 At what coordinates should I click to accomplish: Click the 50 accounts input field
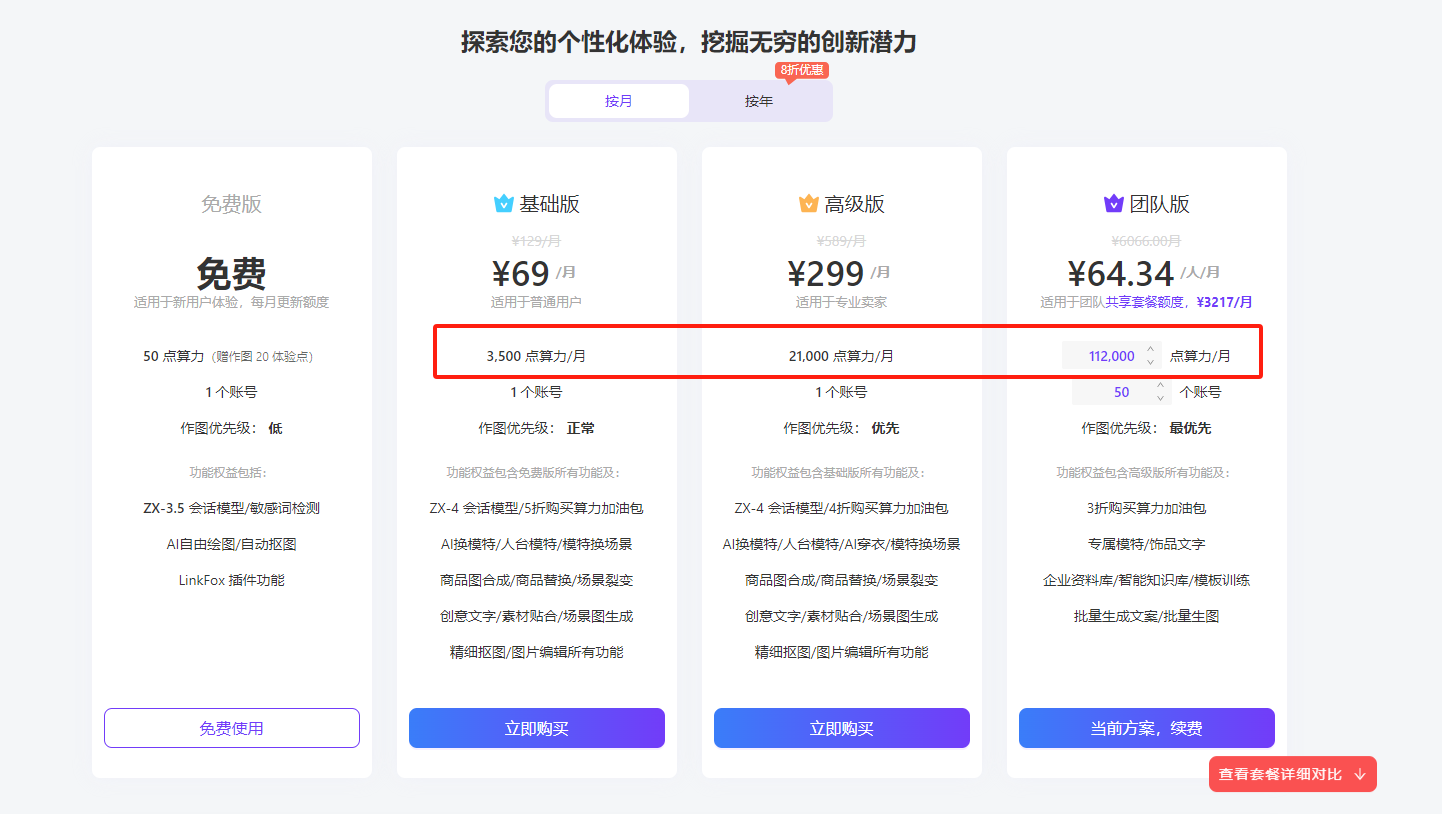[1120, 391]
